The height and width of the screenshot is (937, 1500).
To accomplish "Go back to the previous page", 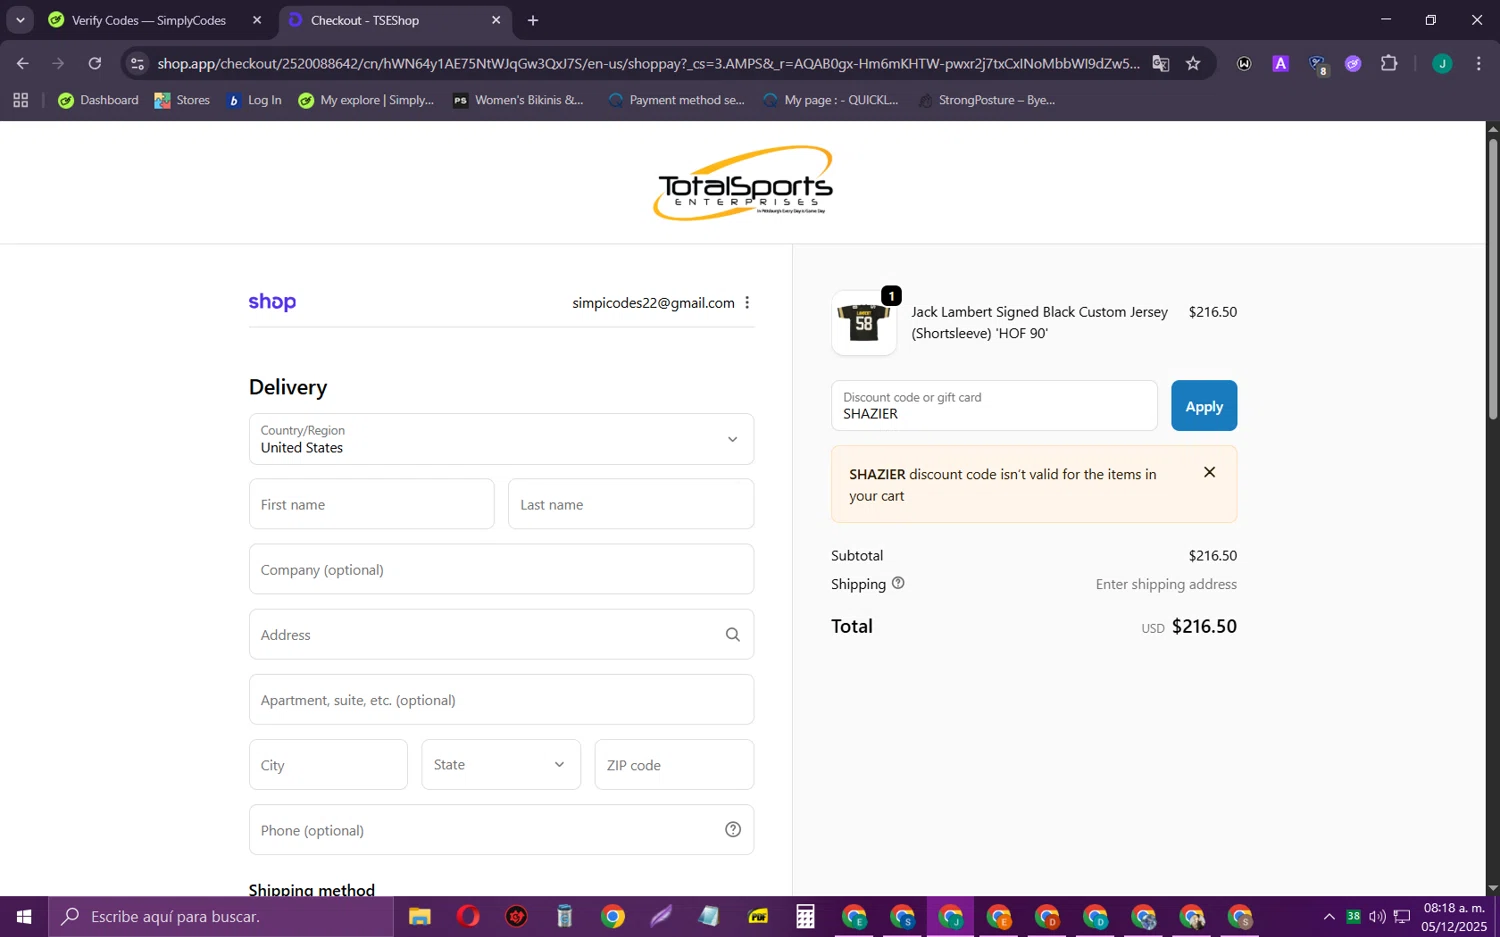I will tap(22, 63).
